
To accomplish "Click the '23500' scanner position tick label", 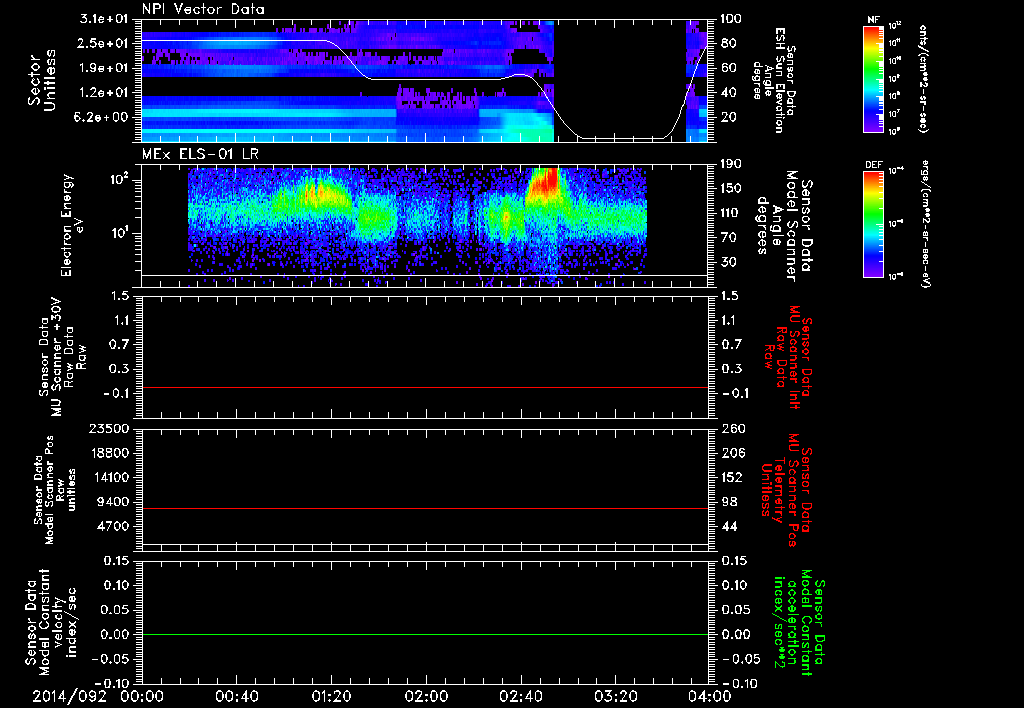I will [x=110, y=428].
